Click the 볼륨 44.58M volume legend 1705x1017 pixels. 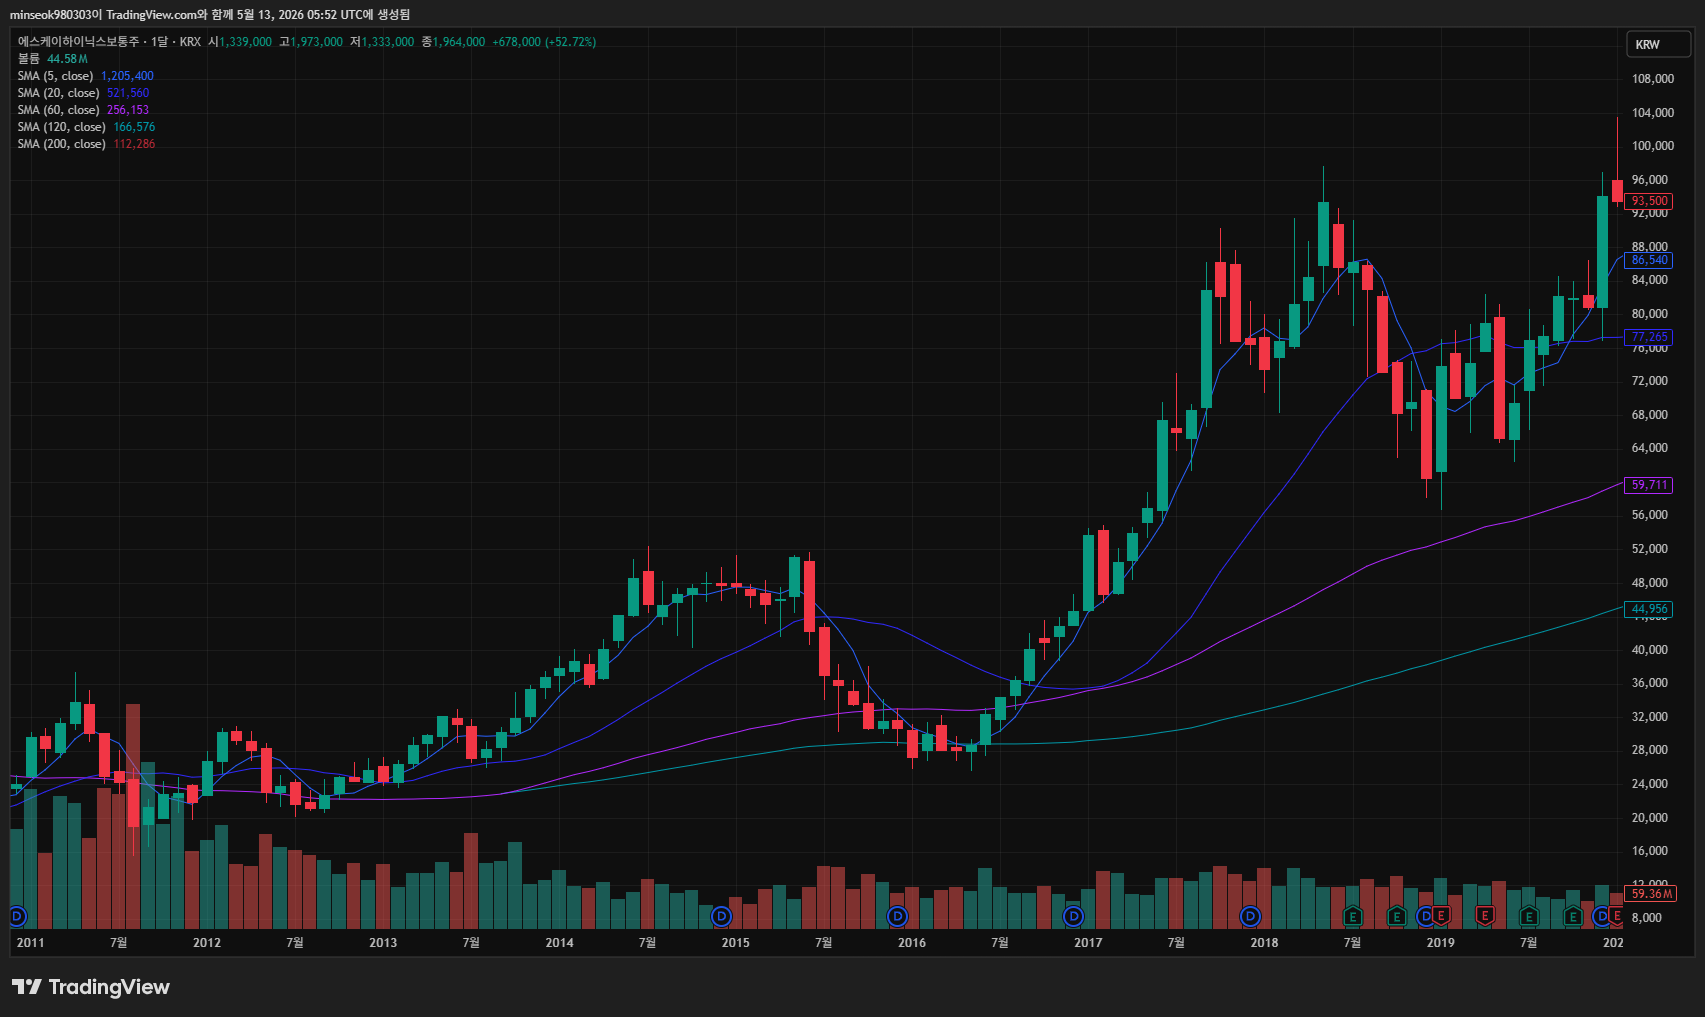coord(53,59)
